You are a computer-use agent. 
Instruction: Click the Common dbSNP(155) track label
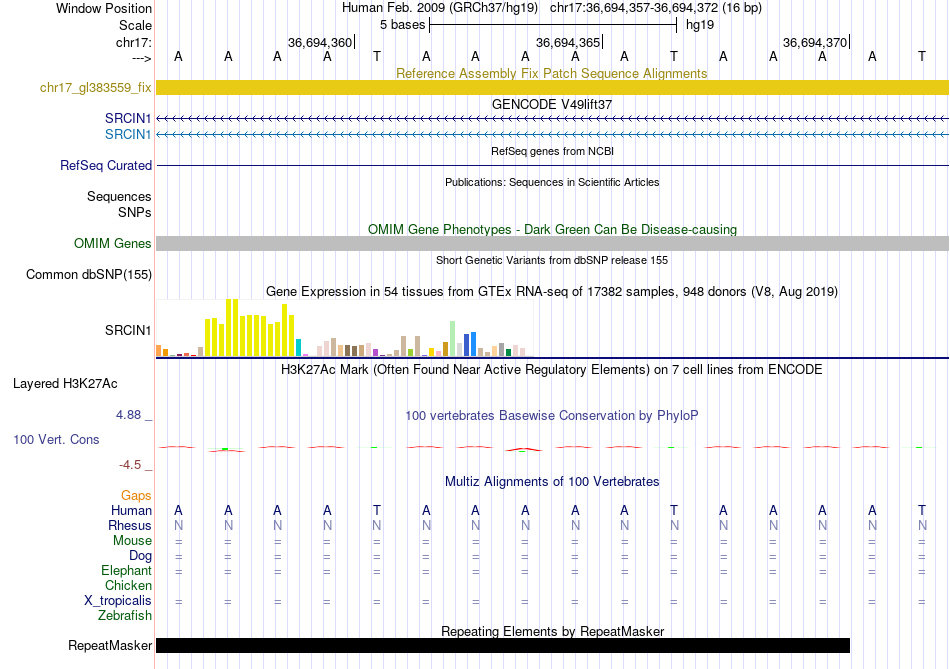click(89, 275)
